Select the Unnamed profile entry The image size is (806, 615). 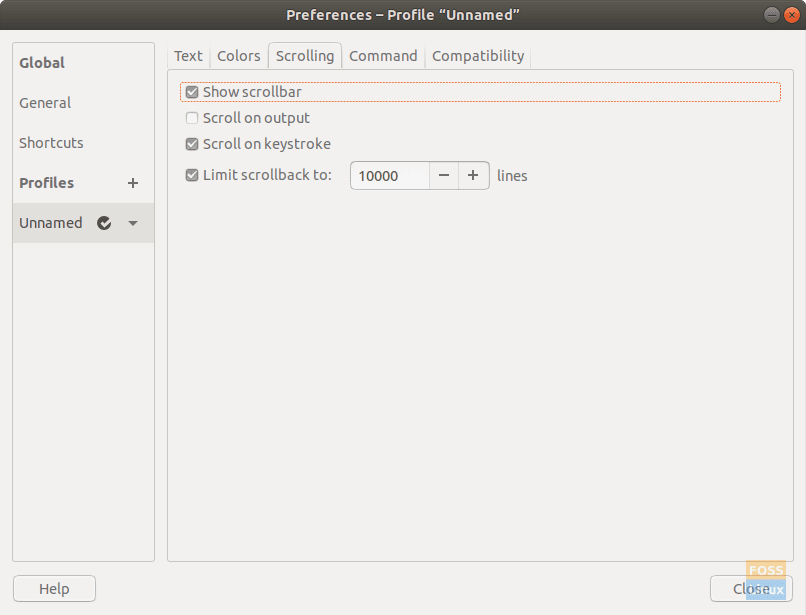click(x=51, y=223)
